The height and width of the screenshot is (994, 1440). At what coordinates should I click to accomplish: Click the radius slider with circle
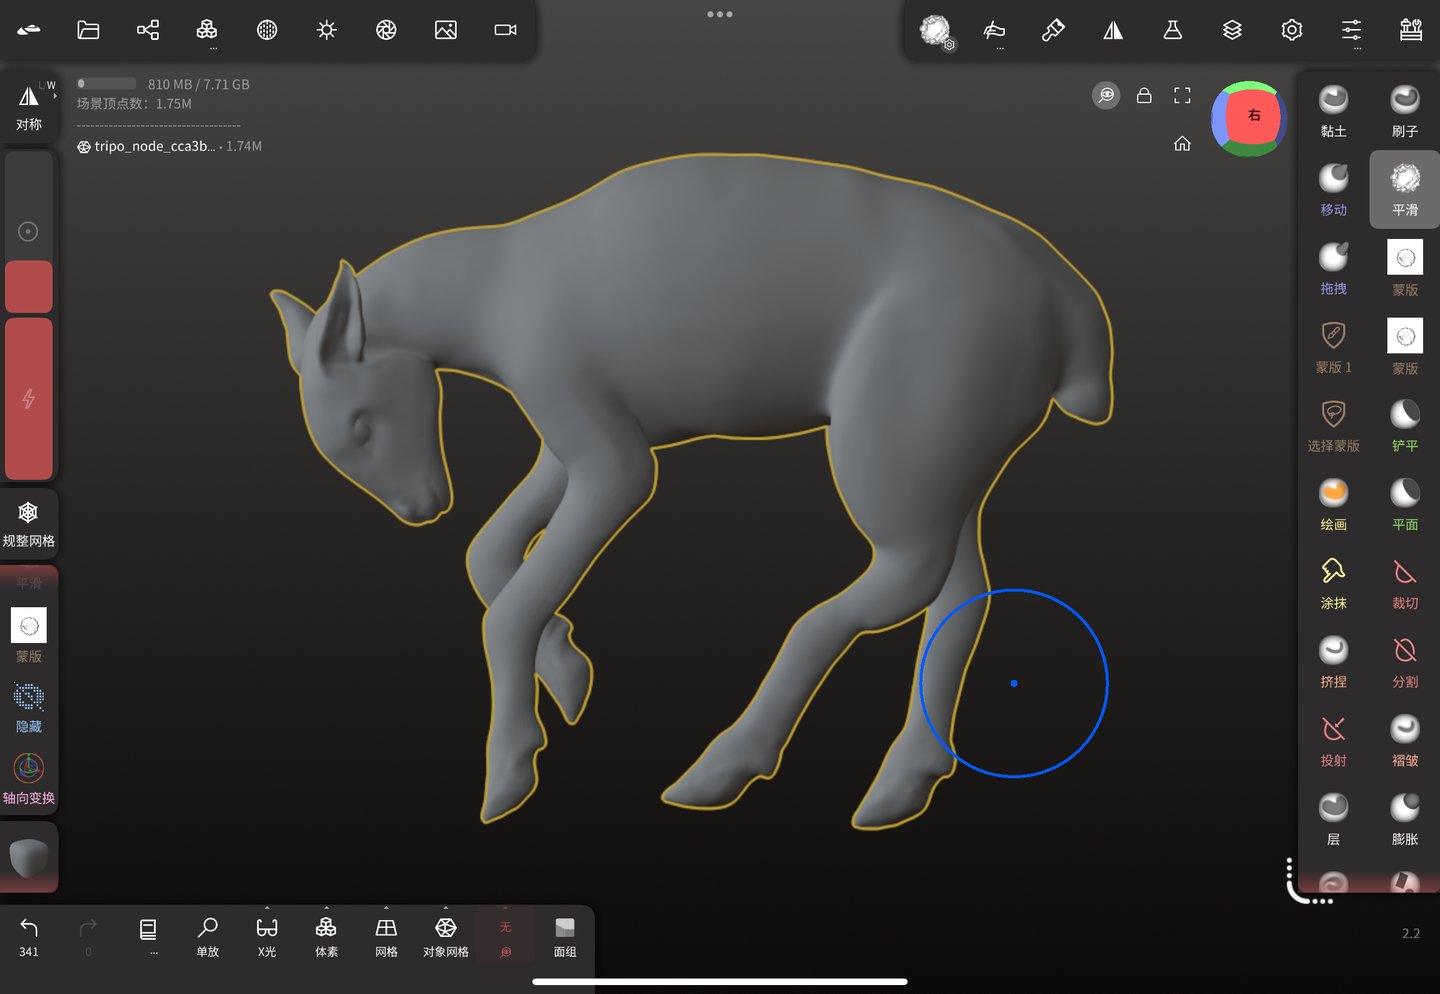tap(29, 232)
